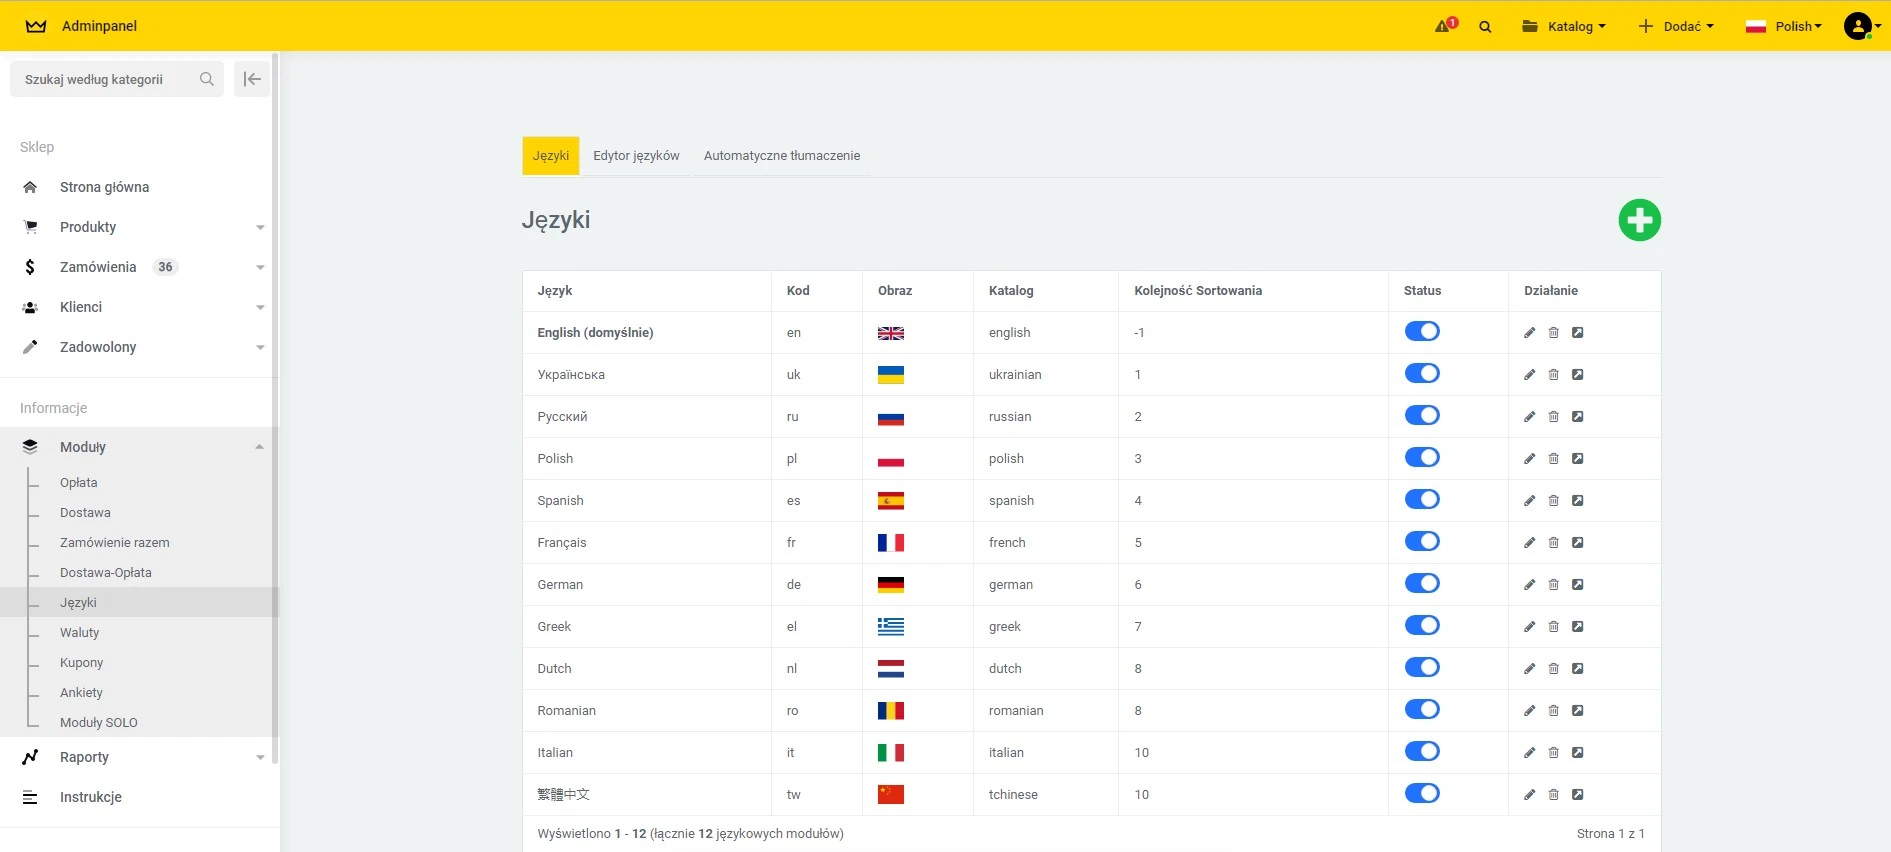Open the Katalog dropdown menu
Viewport: 1891px width, 852px height.
coord(1564,27)
